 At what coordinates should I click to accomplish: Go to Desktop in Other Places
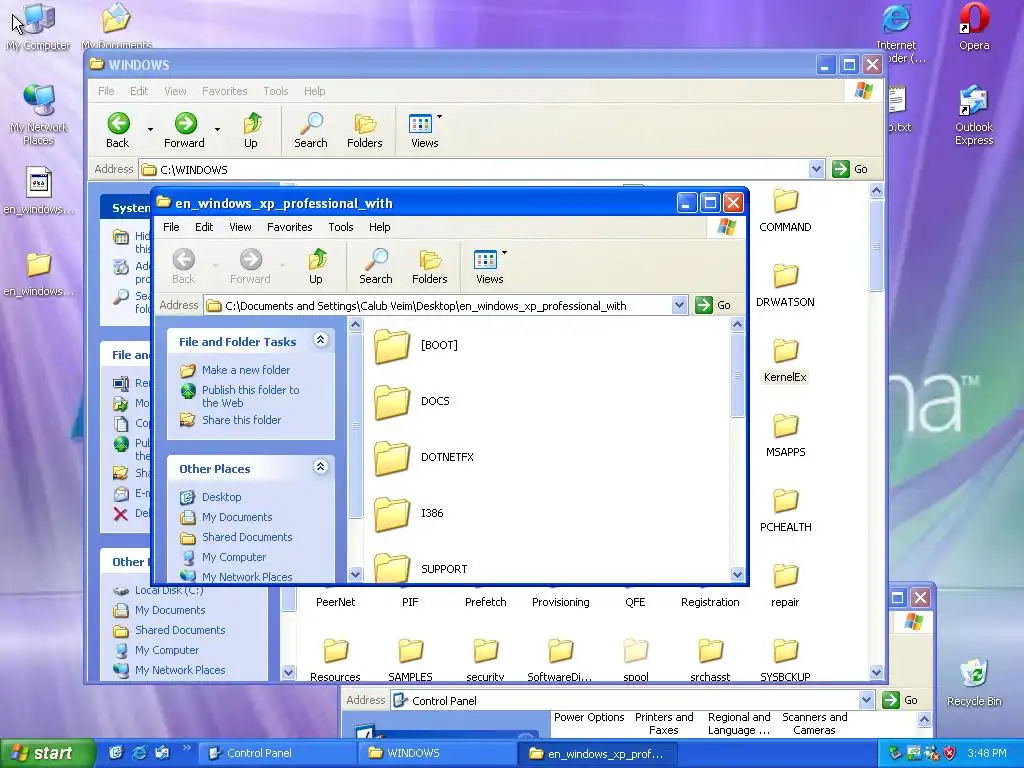[221, 497]
